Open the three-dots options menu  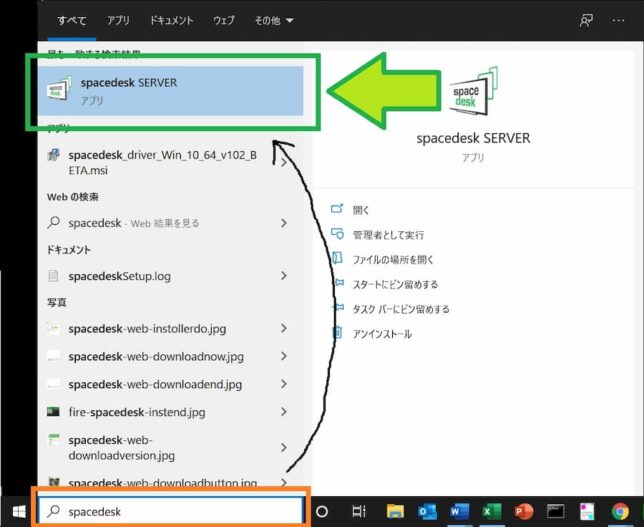[x=619, y=20]
